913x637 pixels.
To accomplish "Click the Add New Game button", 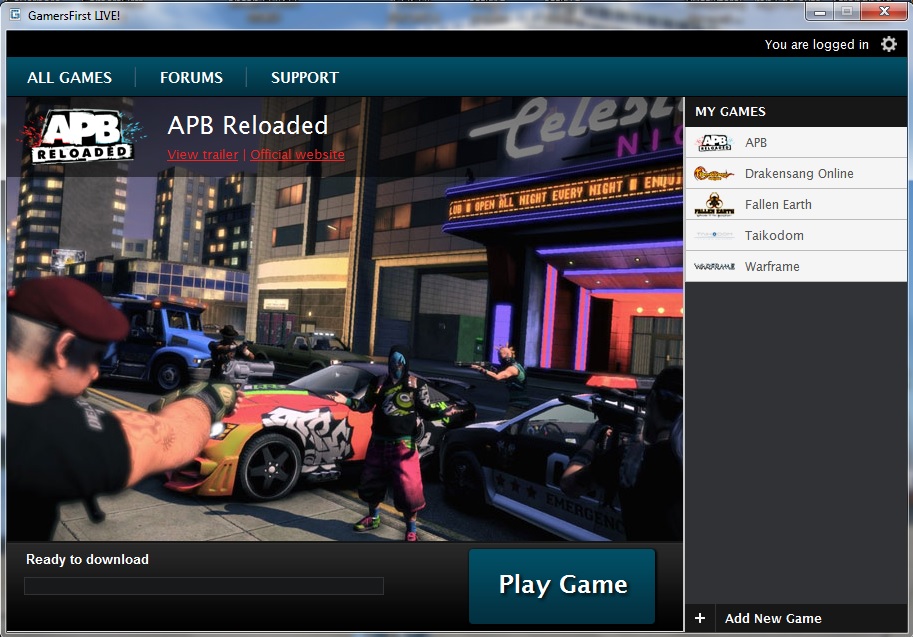I will (773, 618).
